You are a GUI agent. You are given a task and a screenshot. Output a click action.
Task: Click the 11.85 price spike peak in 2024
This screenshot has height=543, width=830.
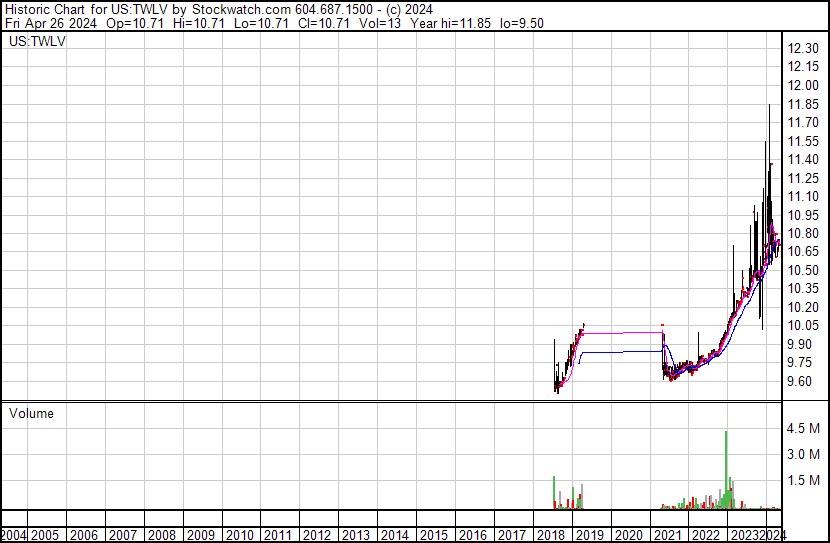coord(769,105)
